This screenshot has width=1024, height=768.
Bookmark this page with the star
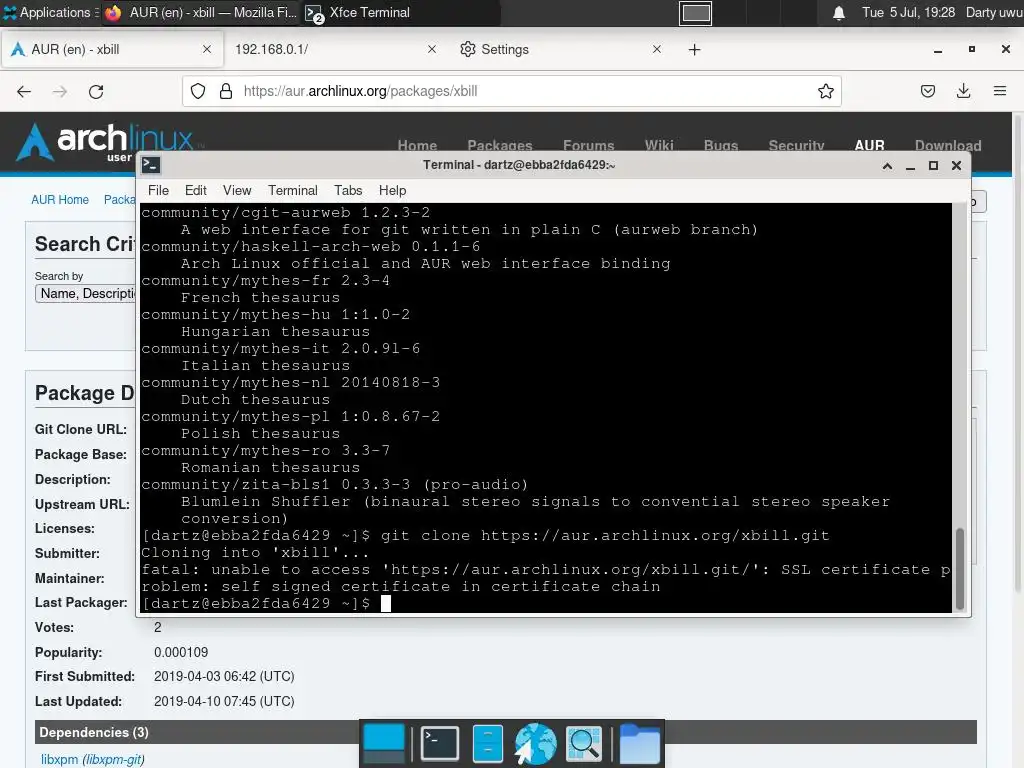tap(825, 91)
